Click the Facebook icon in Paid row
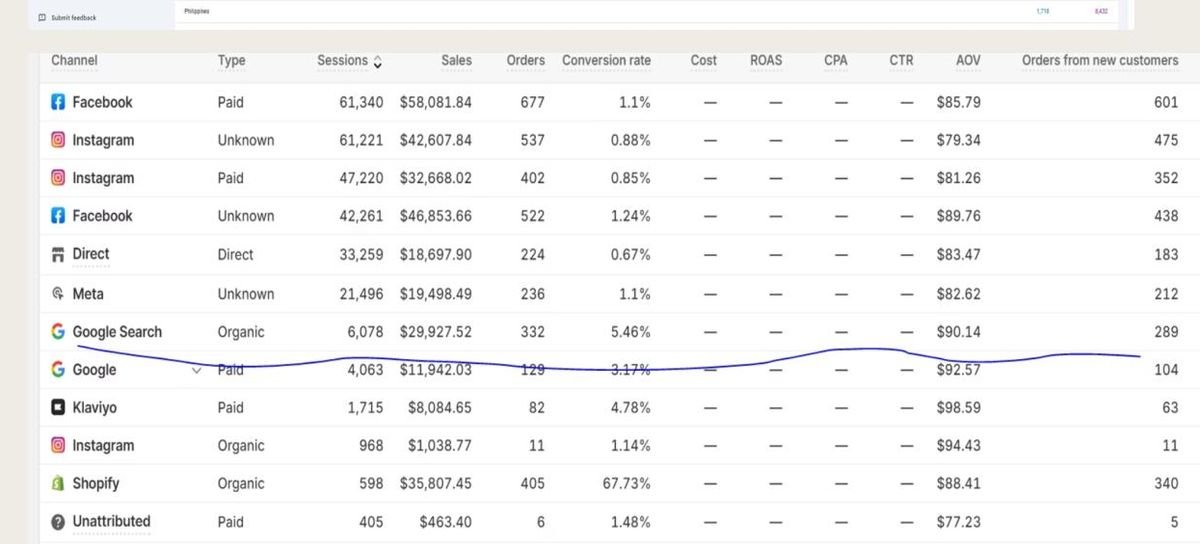The image size is (1200, 544). coord(58,102)
